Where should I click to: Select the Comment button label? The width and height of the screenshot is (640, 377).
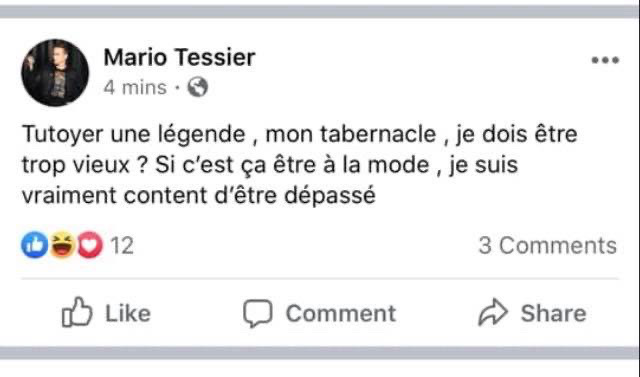click(341, 313)
